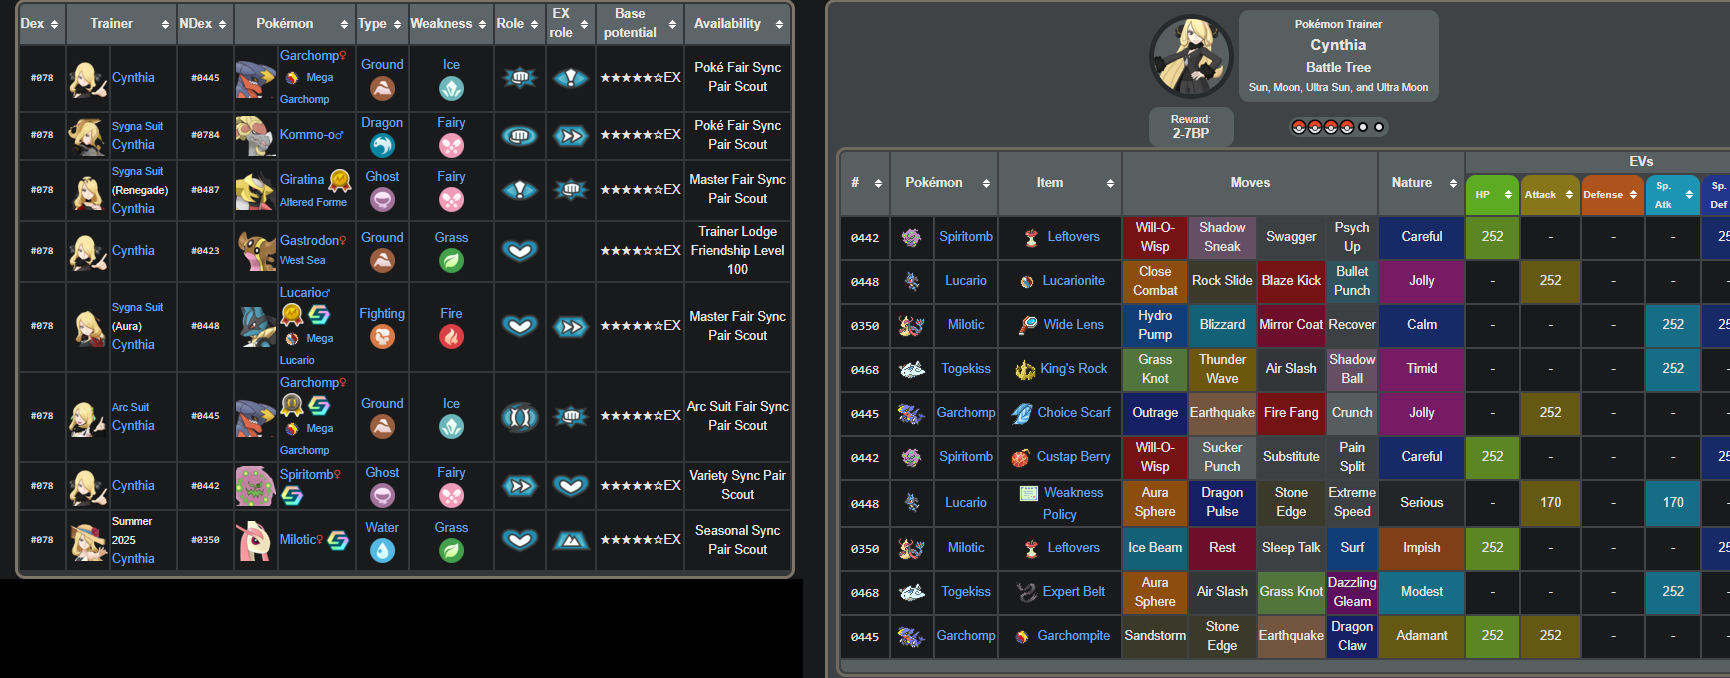Click the Water type icon in Milotic row

click(x=382, y=551)
